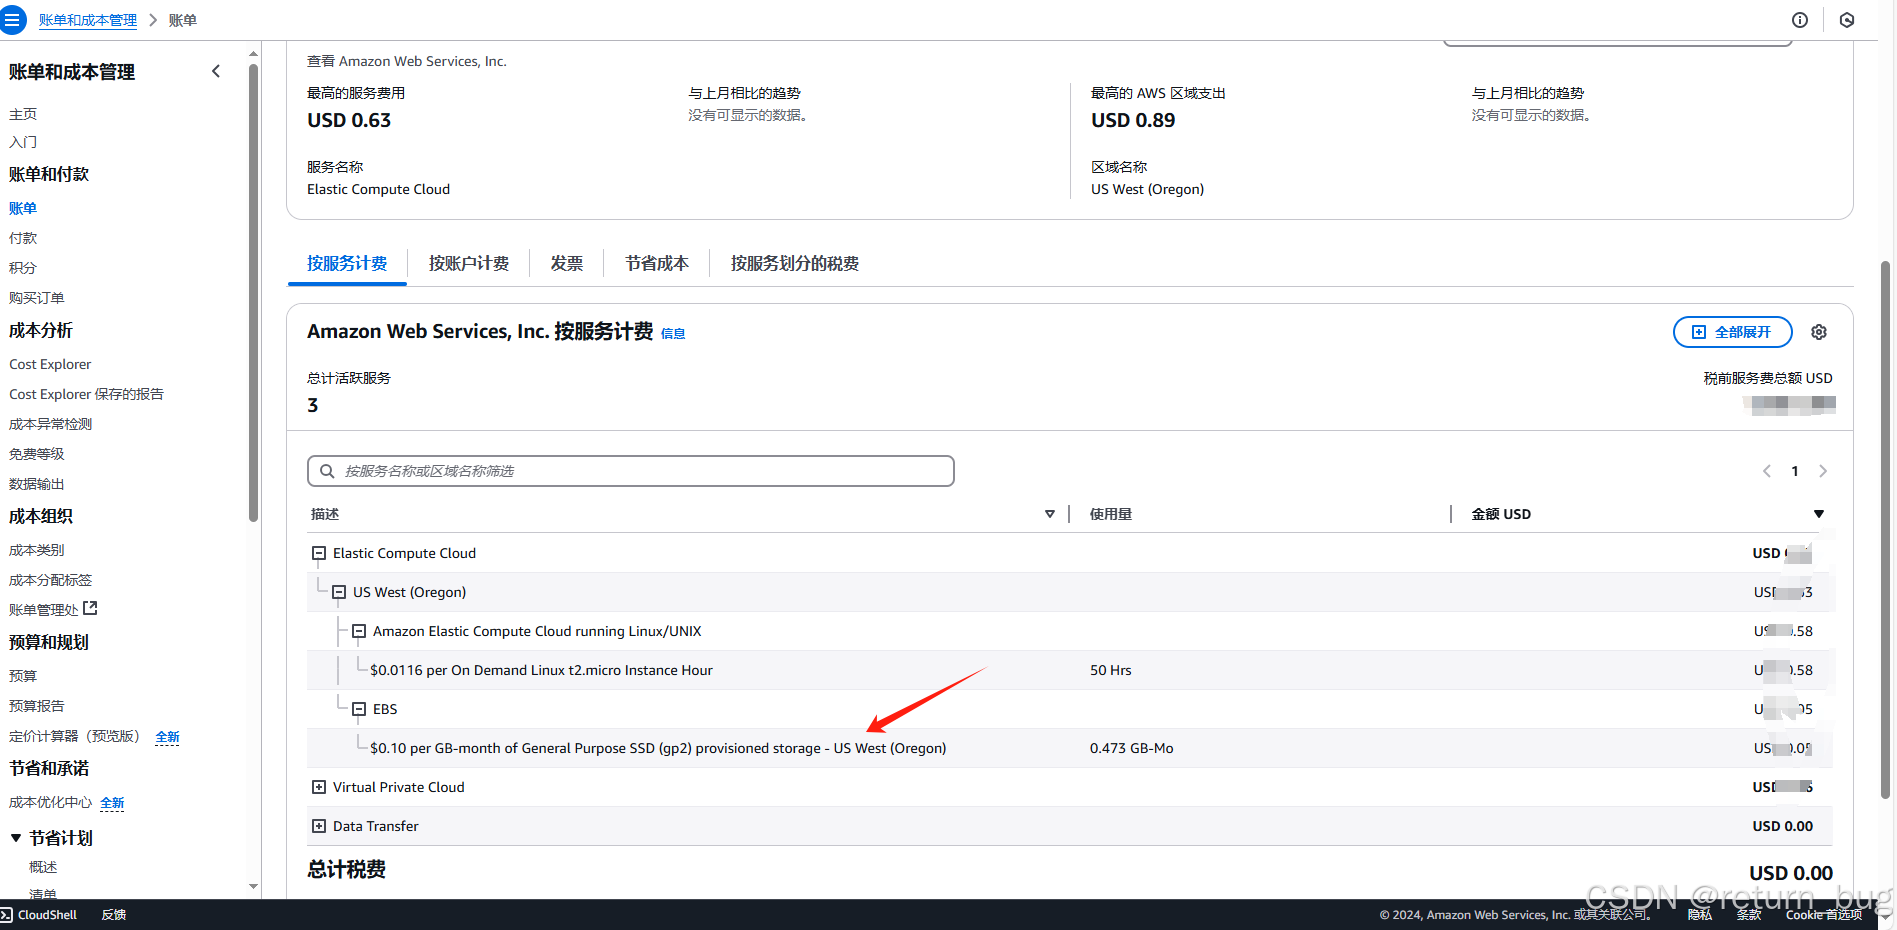
Task: Open 成本优化中心 in sidebar
Action: [50, 802]
